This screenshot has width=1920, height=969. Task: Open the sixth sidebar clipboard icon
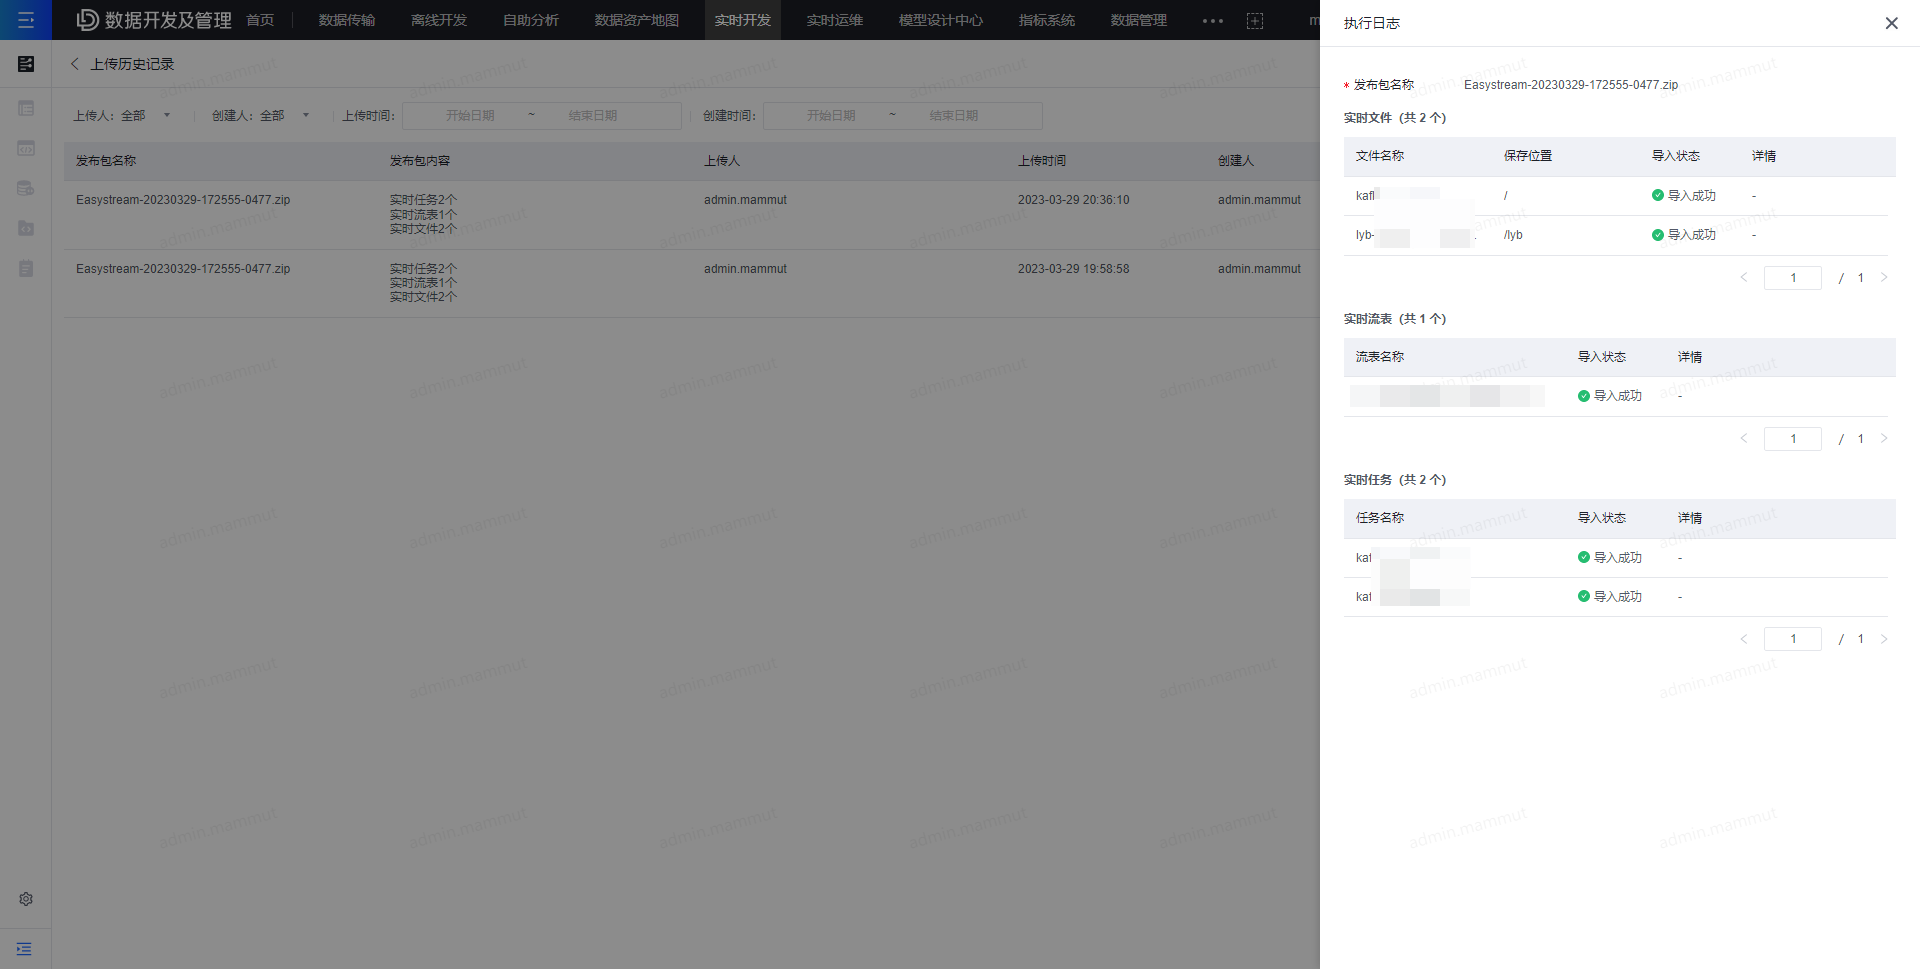tap(26, 268)
